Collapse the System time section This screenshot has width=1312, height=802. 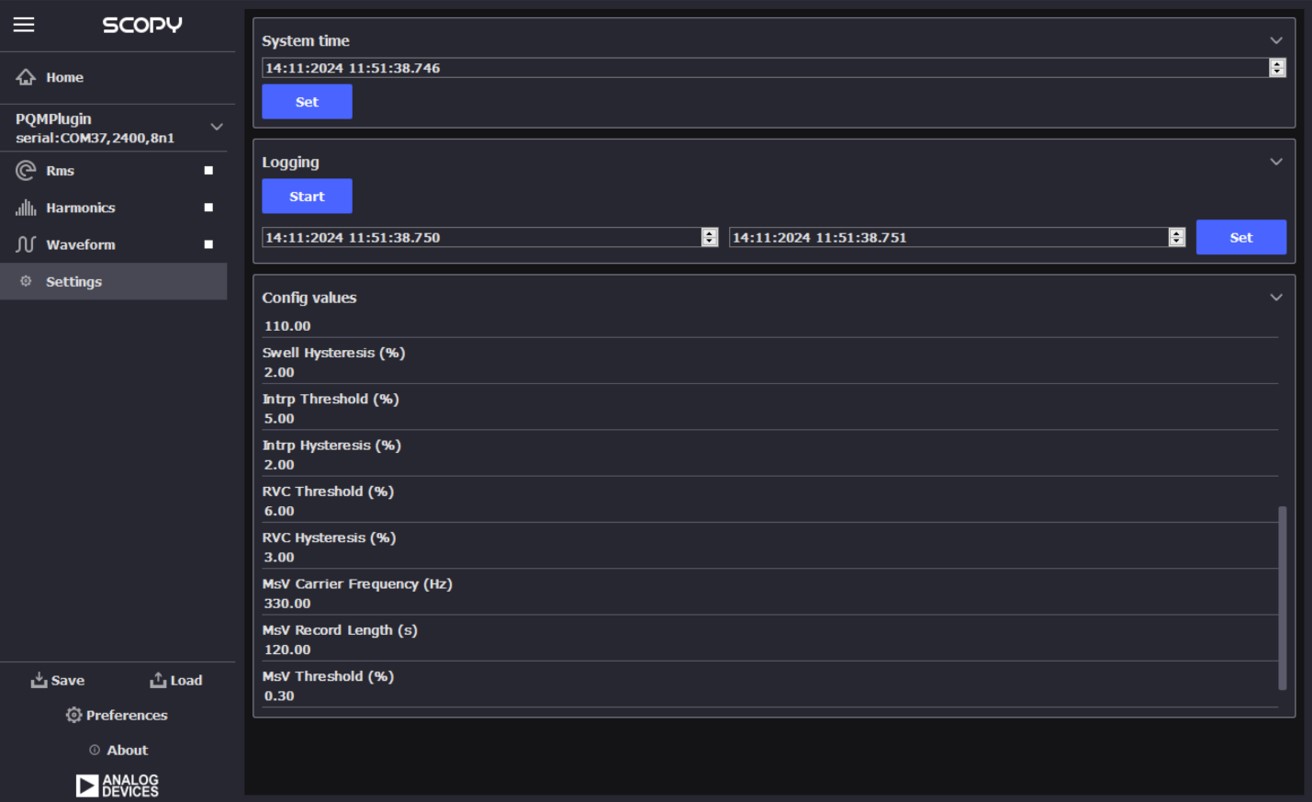click(1275, 41)
